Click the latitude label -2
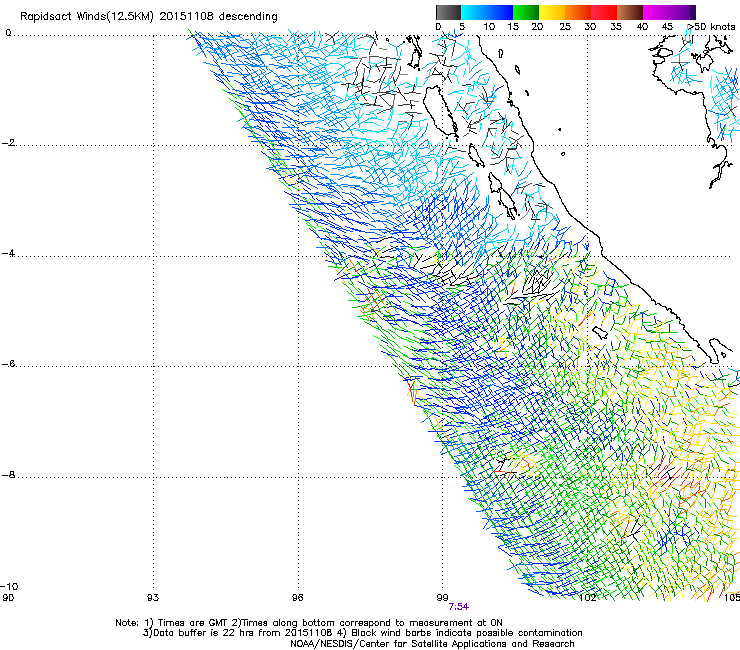This screenshot has width=740, height=650. [x=8, y=143]
